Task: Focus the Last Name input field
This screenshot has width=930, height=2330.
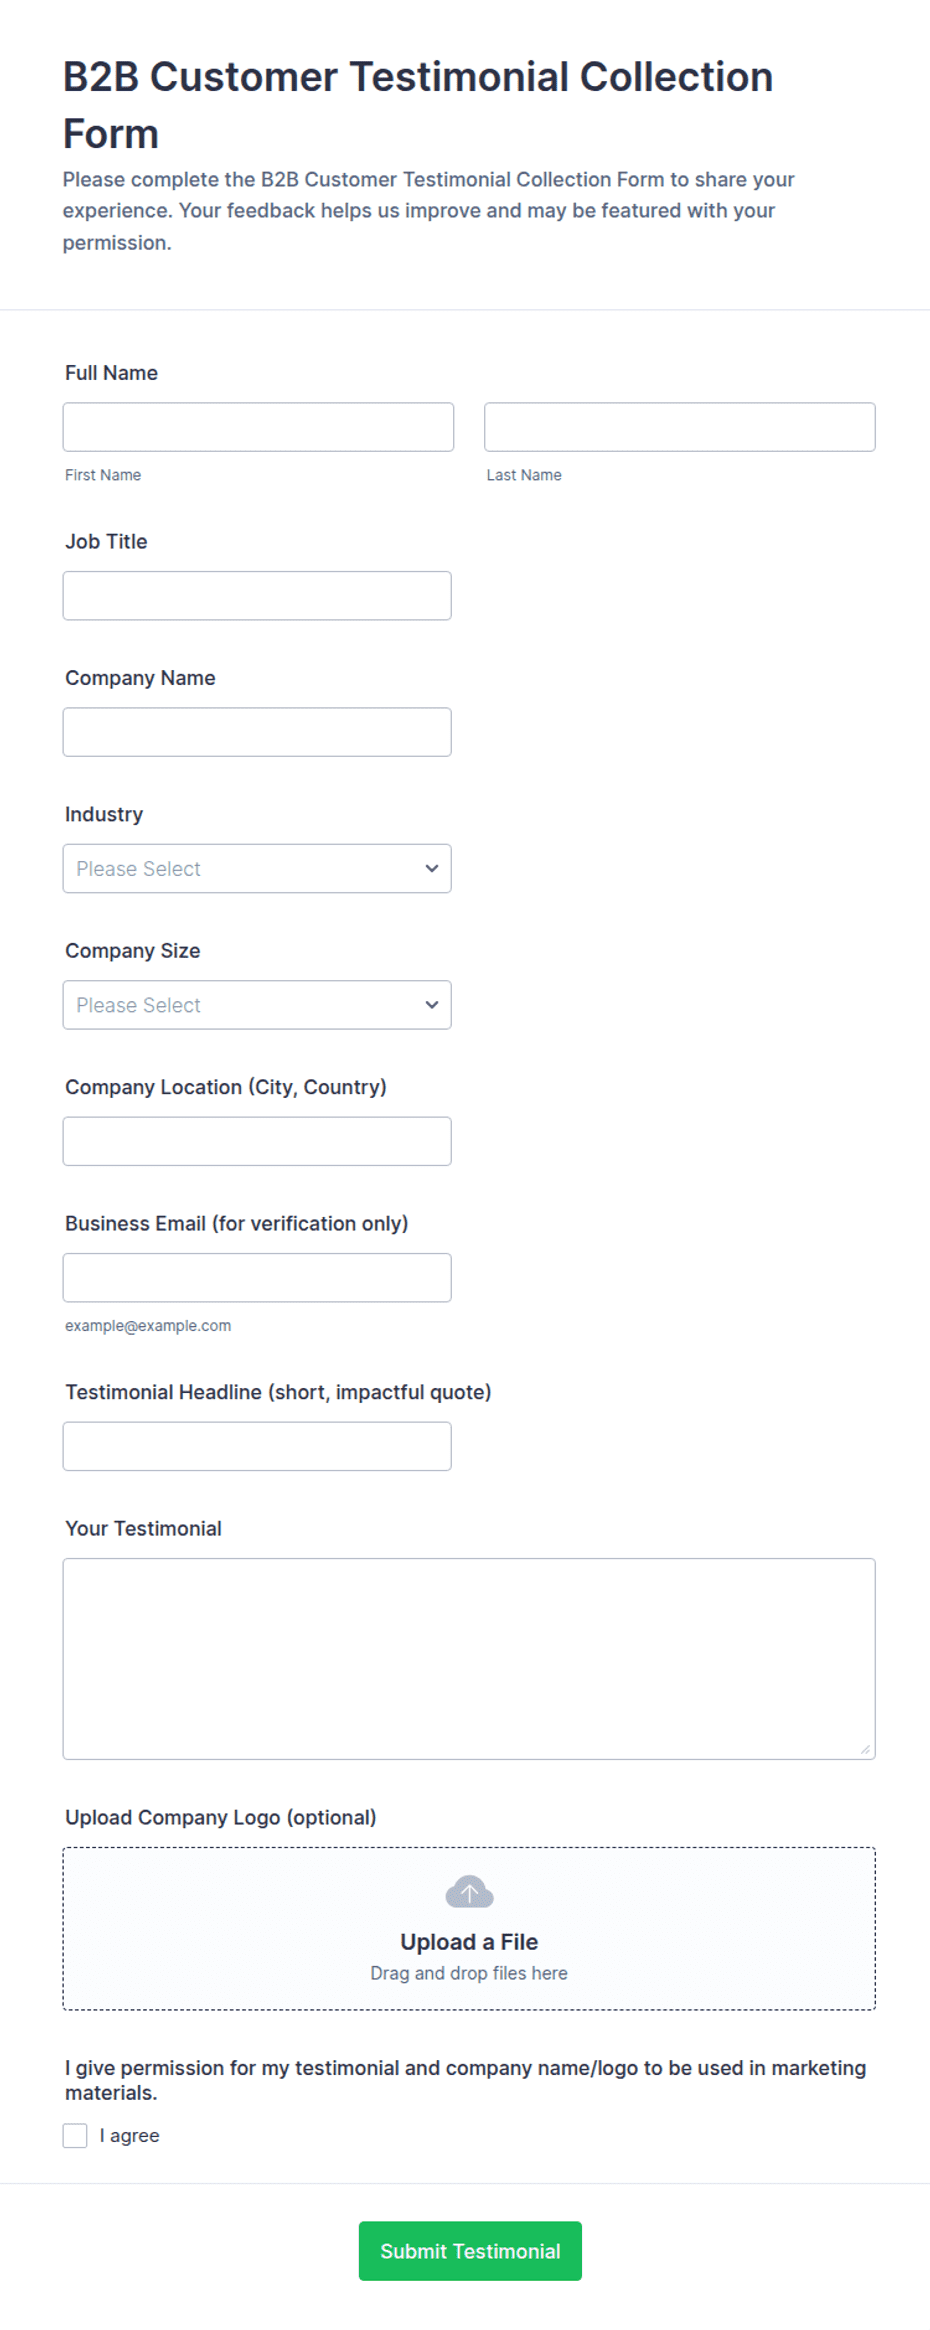Action: pos(680,427)
